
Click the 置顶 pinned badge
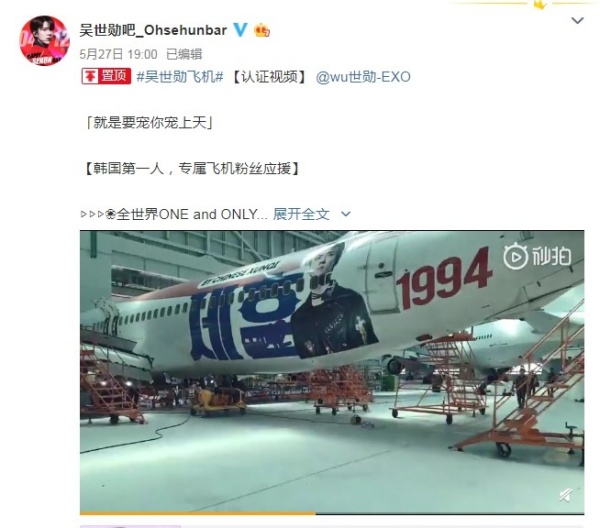tap(106, 76)
